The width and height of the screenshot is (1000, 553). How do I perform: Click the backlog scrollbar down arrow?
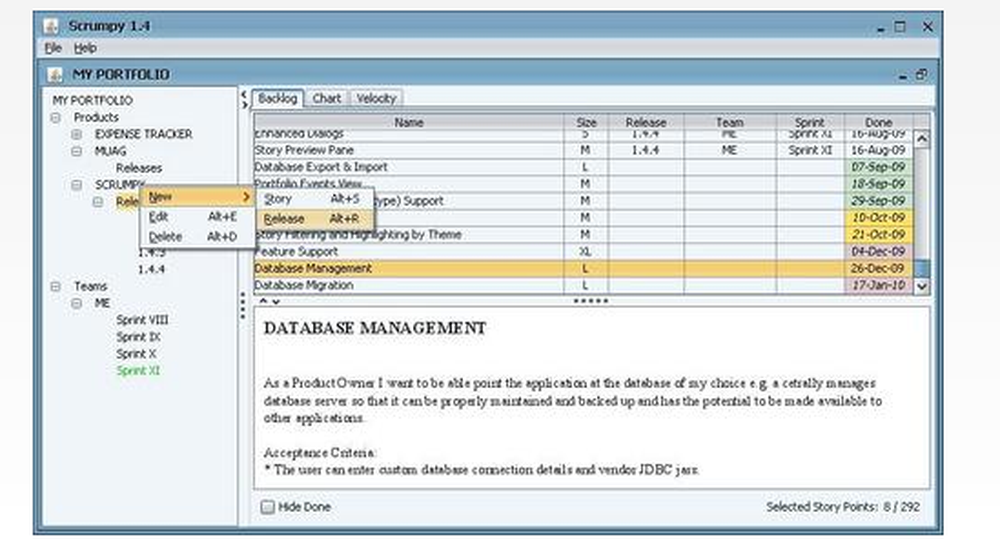pos(922,286)
